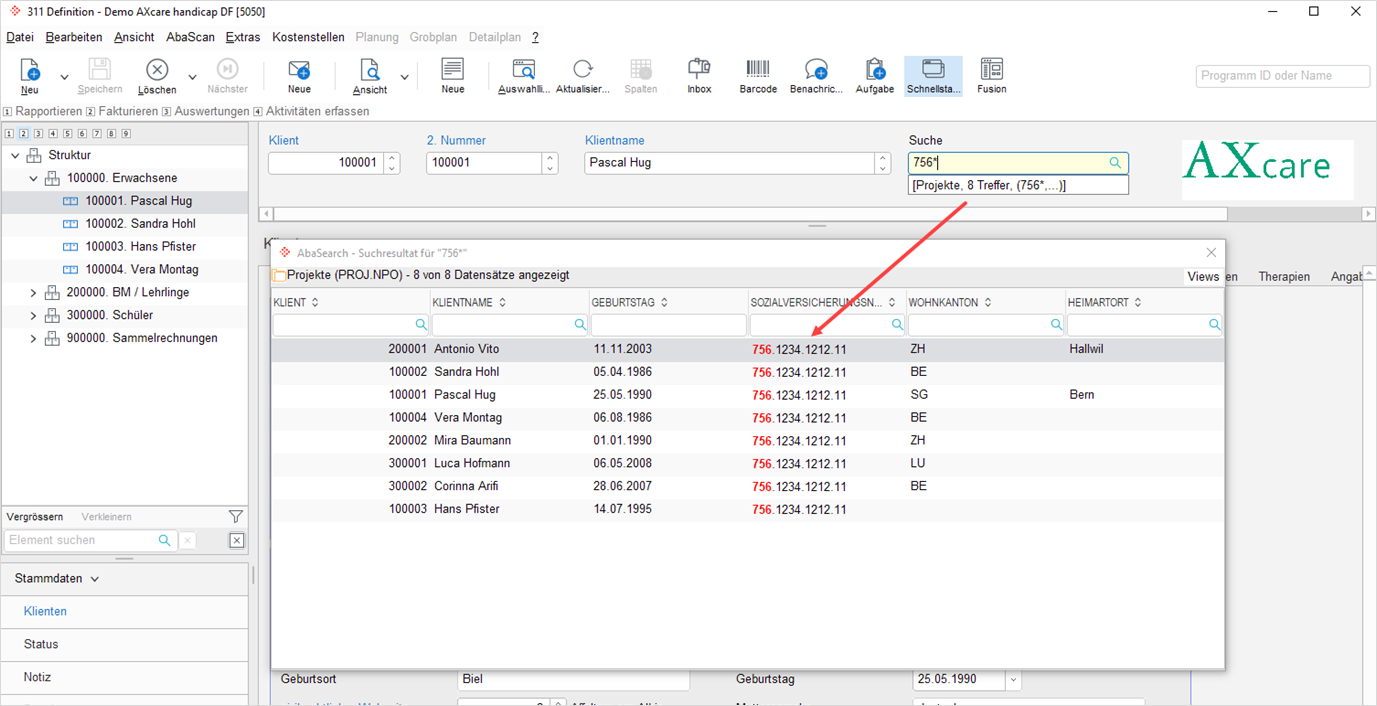Sort by the GEBURTSTAG column header
This screenshot has height=706, width=1377.
(x=669, y=302)
